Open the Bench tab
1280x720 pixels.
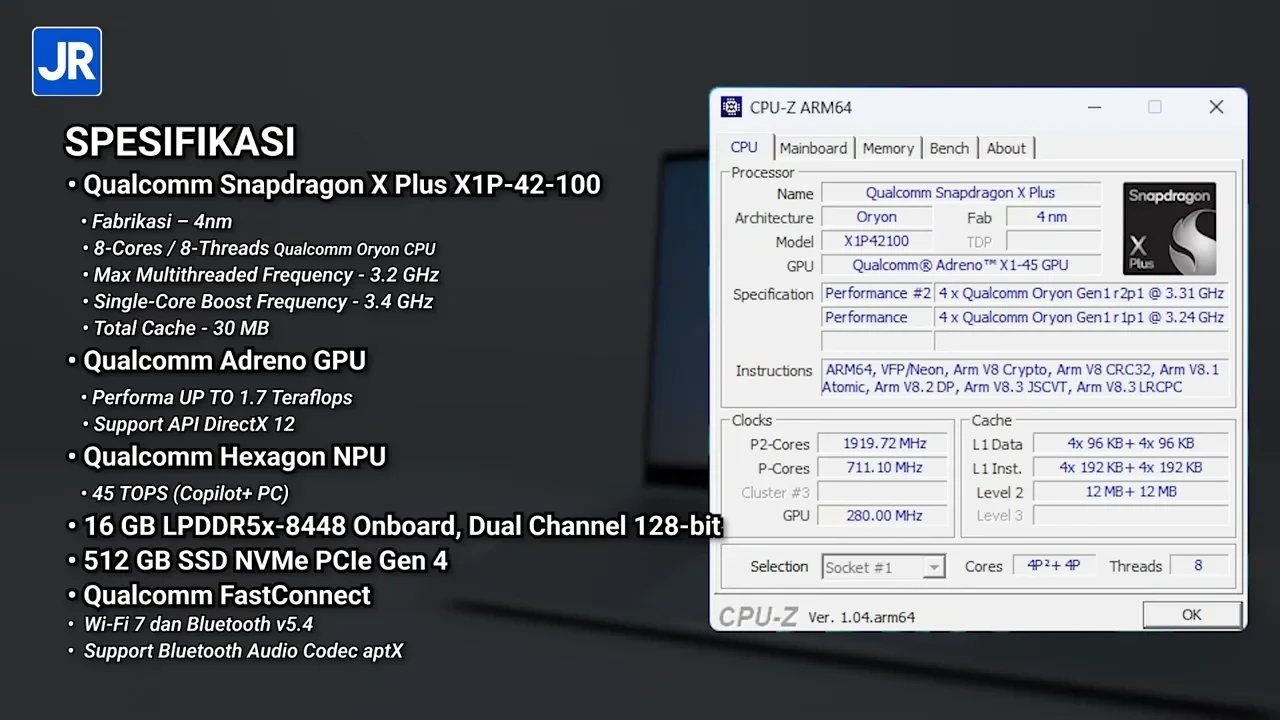[x=949, y=148]
